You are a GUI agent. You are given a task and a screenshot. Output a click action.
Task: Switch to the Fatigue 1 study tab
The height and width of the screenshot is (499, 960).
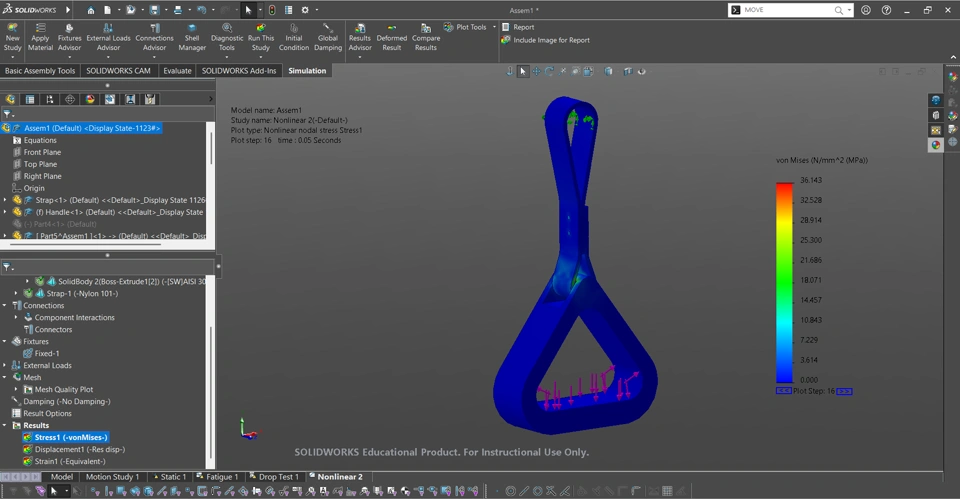click(x=218, y=477)
